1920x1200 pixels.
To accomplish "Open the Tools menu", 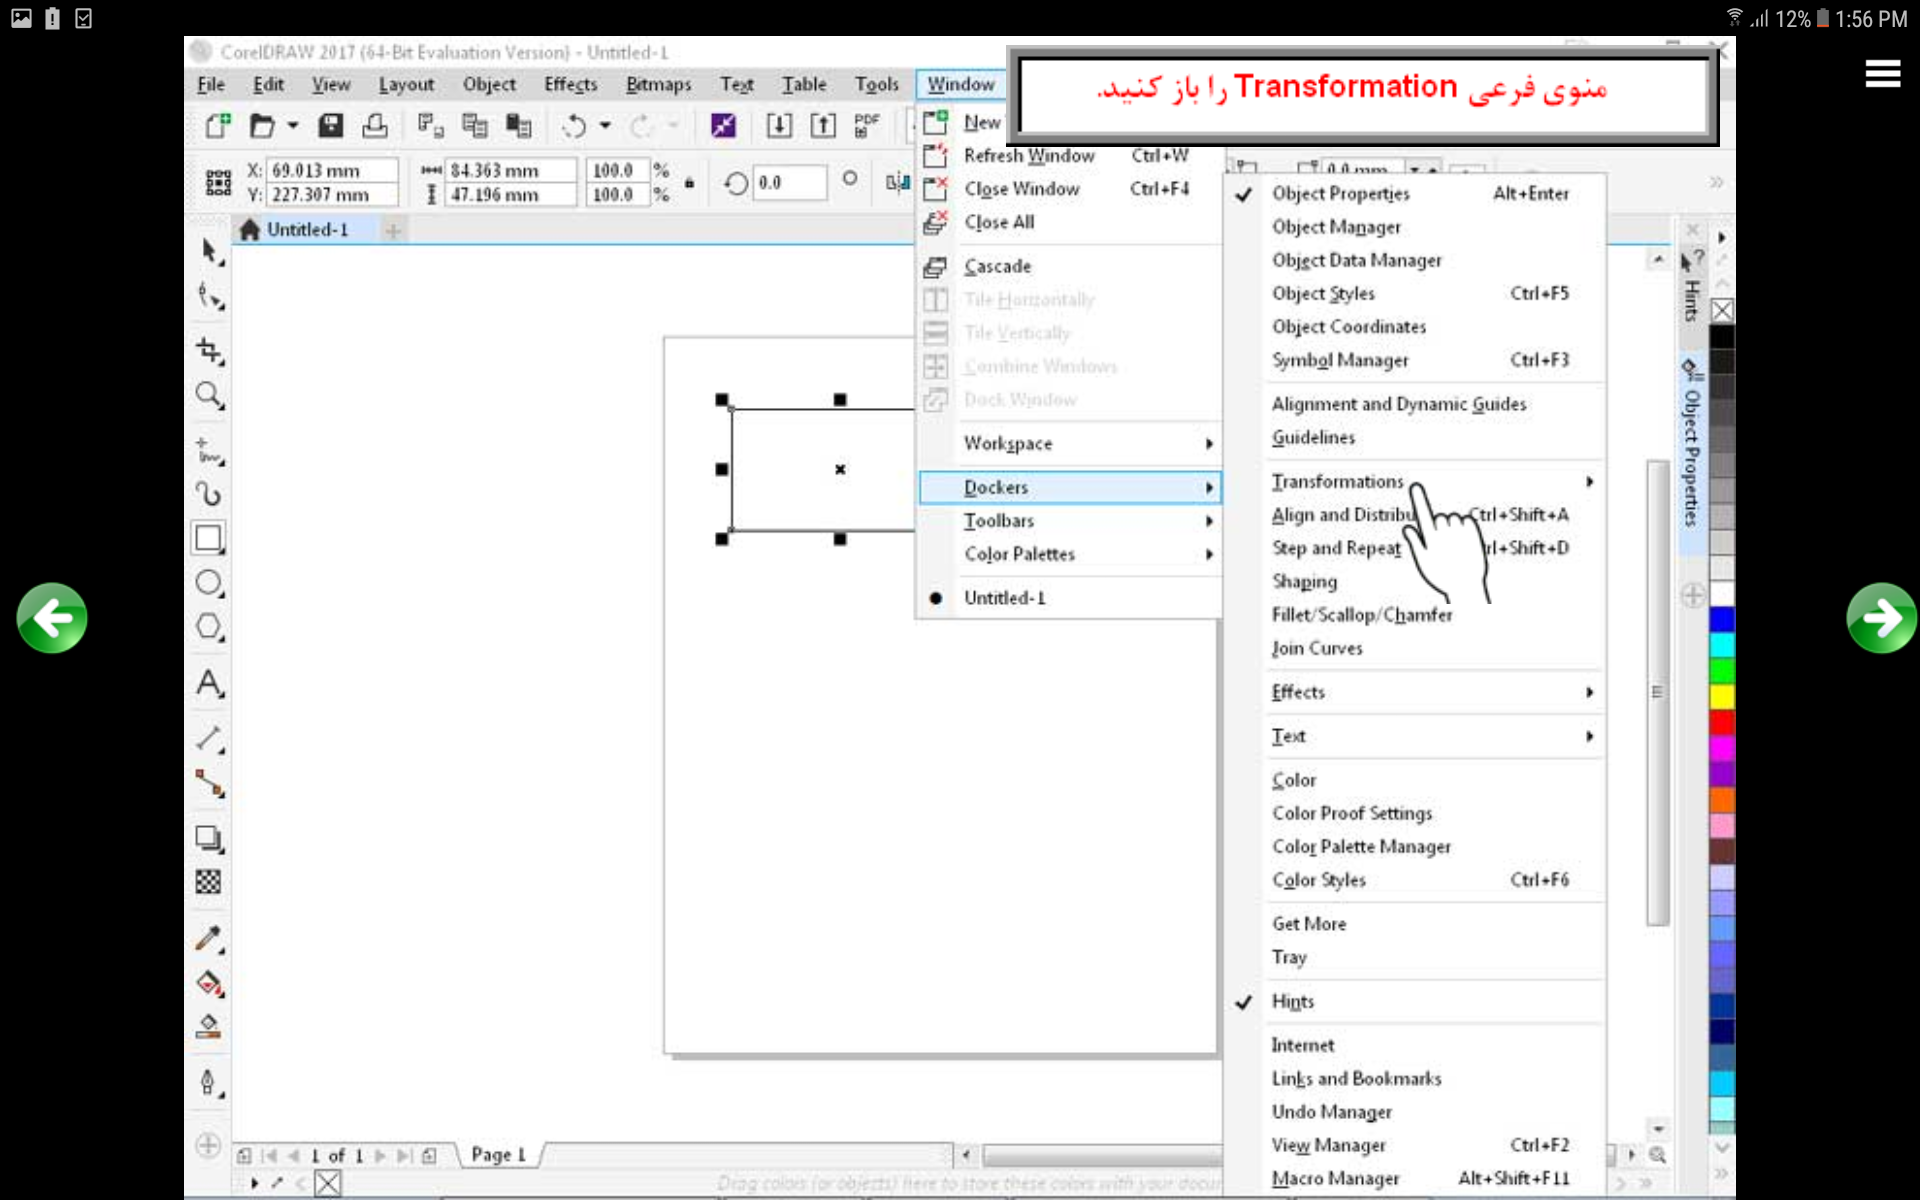I will click(876, 85).
